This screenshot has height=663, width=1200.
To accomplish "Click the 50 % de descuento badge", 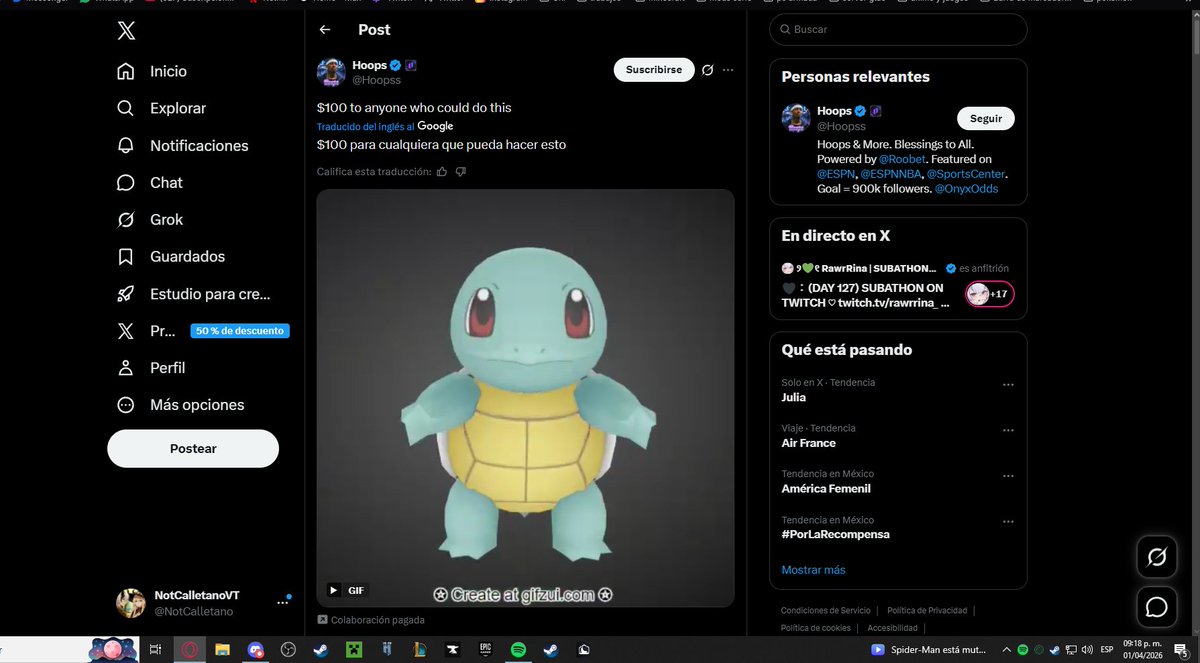I will pos(240,331).
